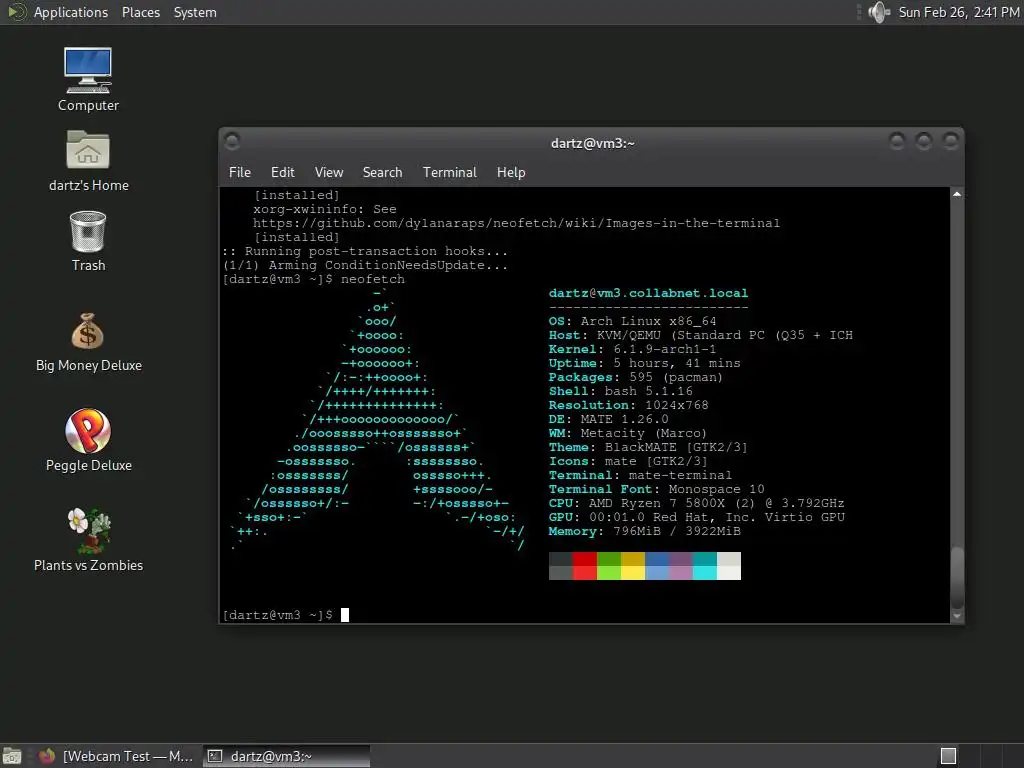Open the Terminal menu in menubar
The height and width of the screenshot is (768, 1024).
449,172
